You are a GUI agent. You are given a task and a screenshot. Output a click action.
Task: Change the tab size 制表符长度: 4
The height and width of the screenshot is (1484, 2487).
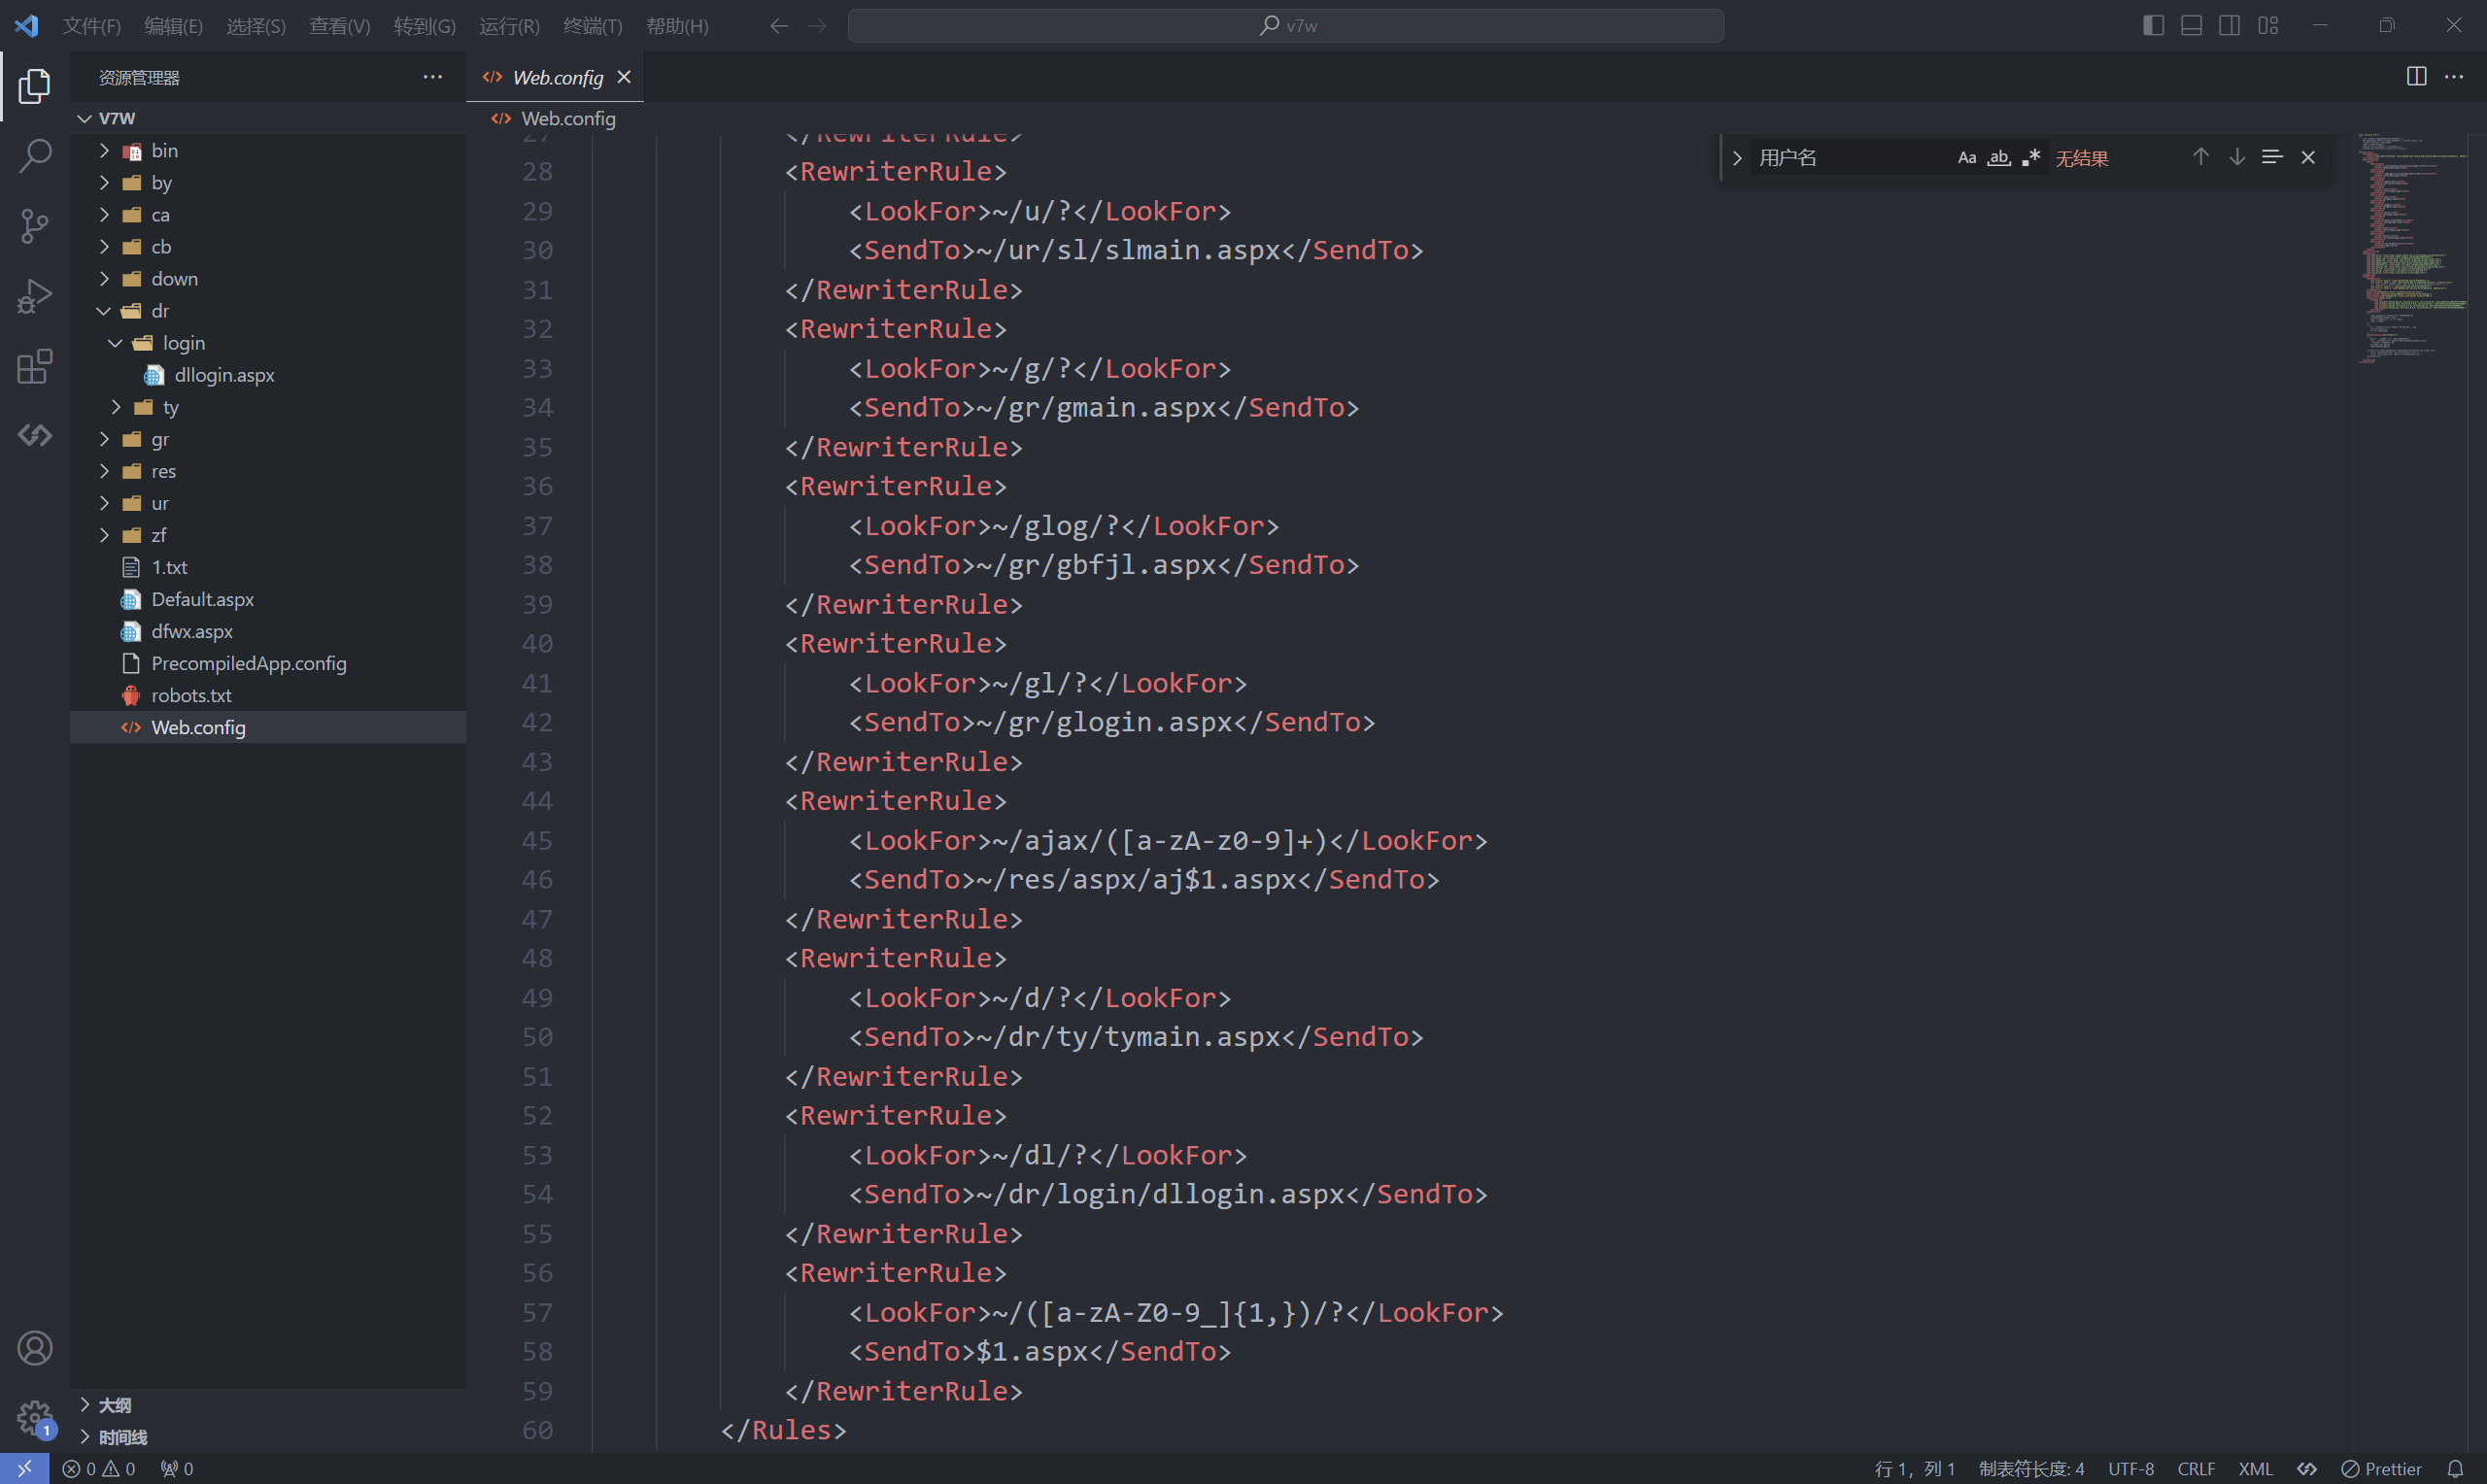click(x=2031, y=1468)
